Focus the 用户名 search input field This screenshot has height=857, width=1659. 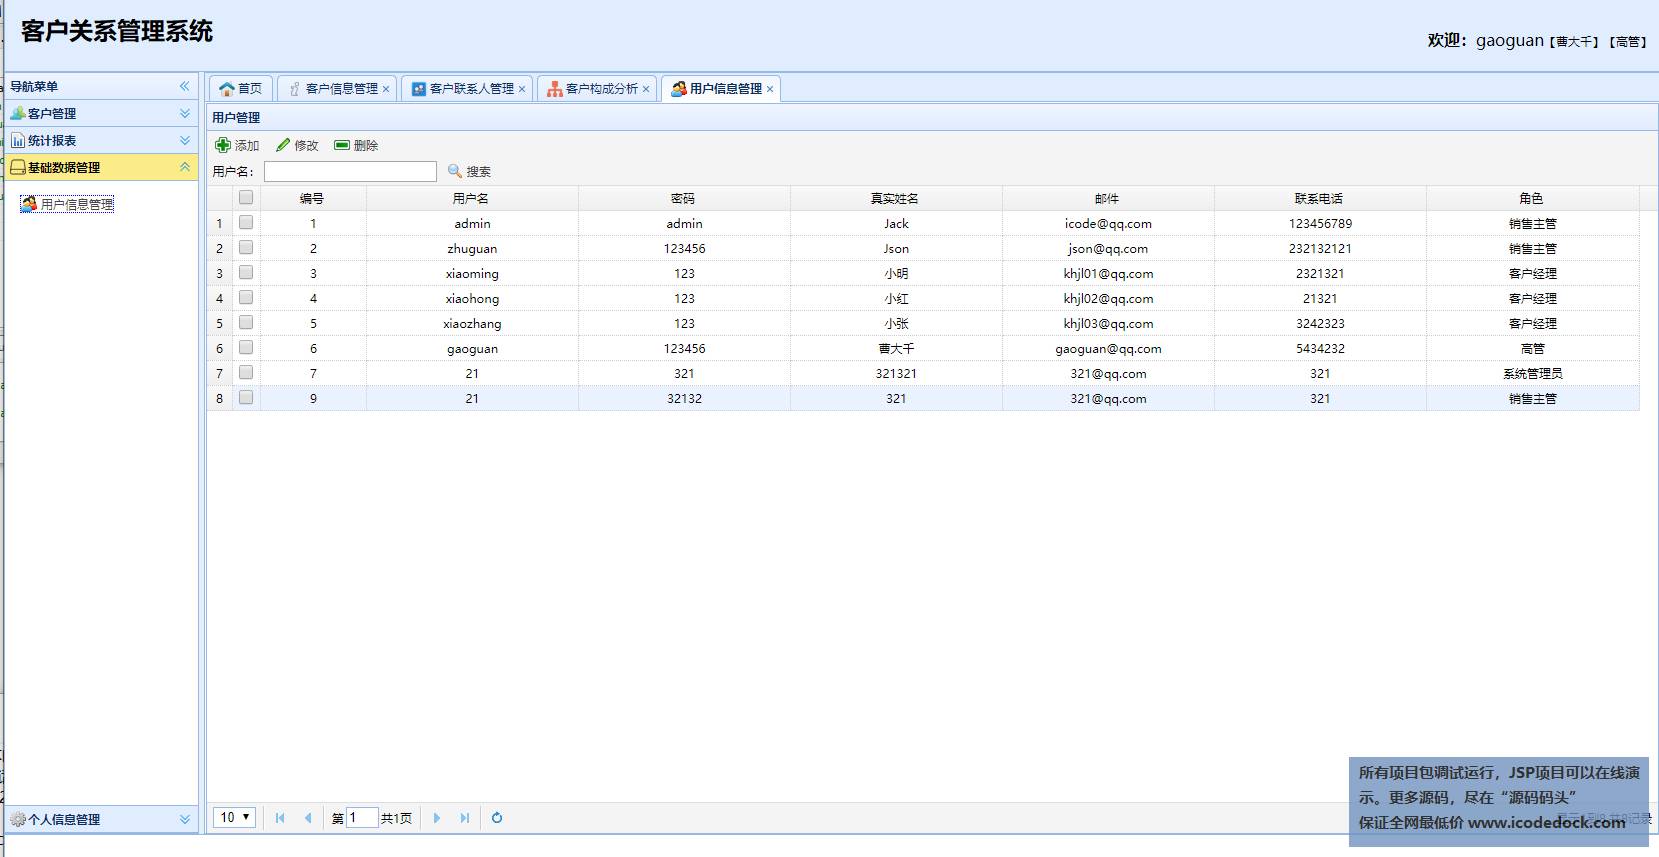pyautogui.click(x=350, y=171)
